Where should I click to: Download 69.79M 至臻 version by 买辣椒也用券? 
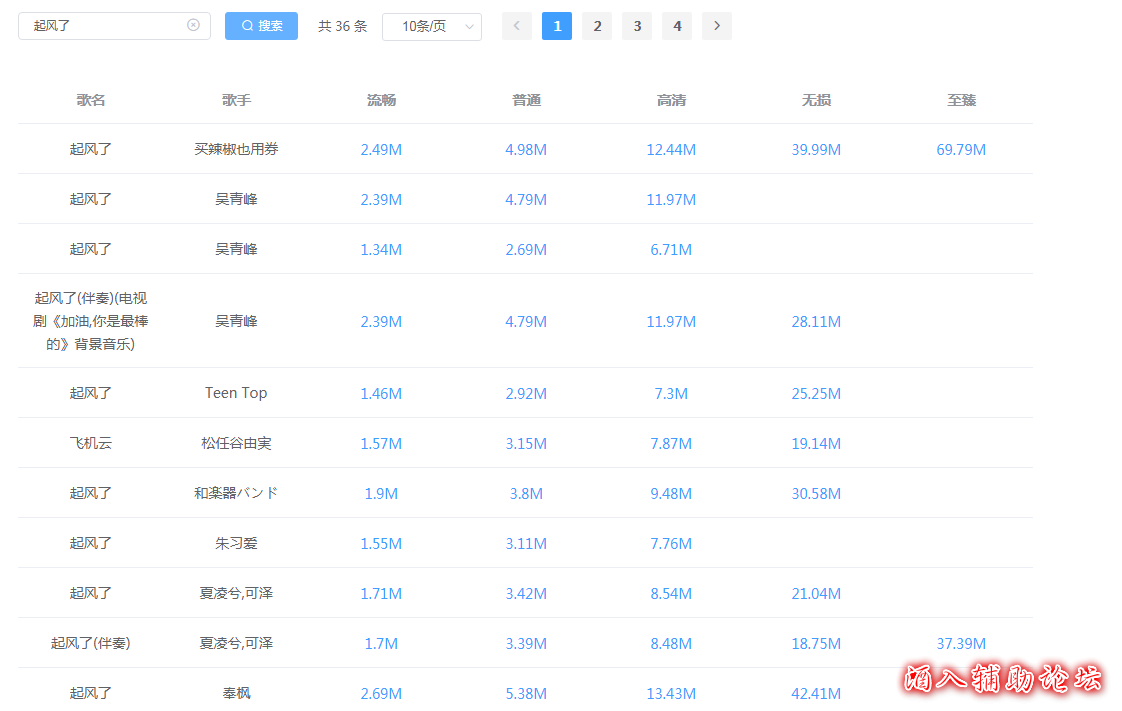[x=961, y=150]
